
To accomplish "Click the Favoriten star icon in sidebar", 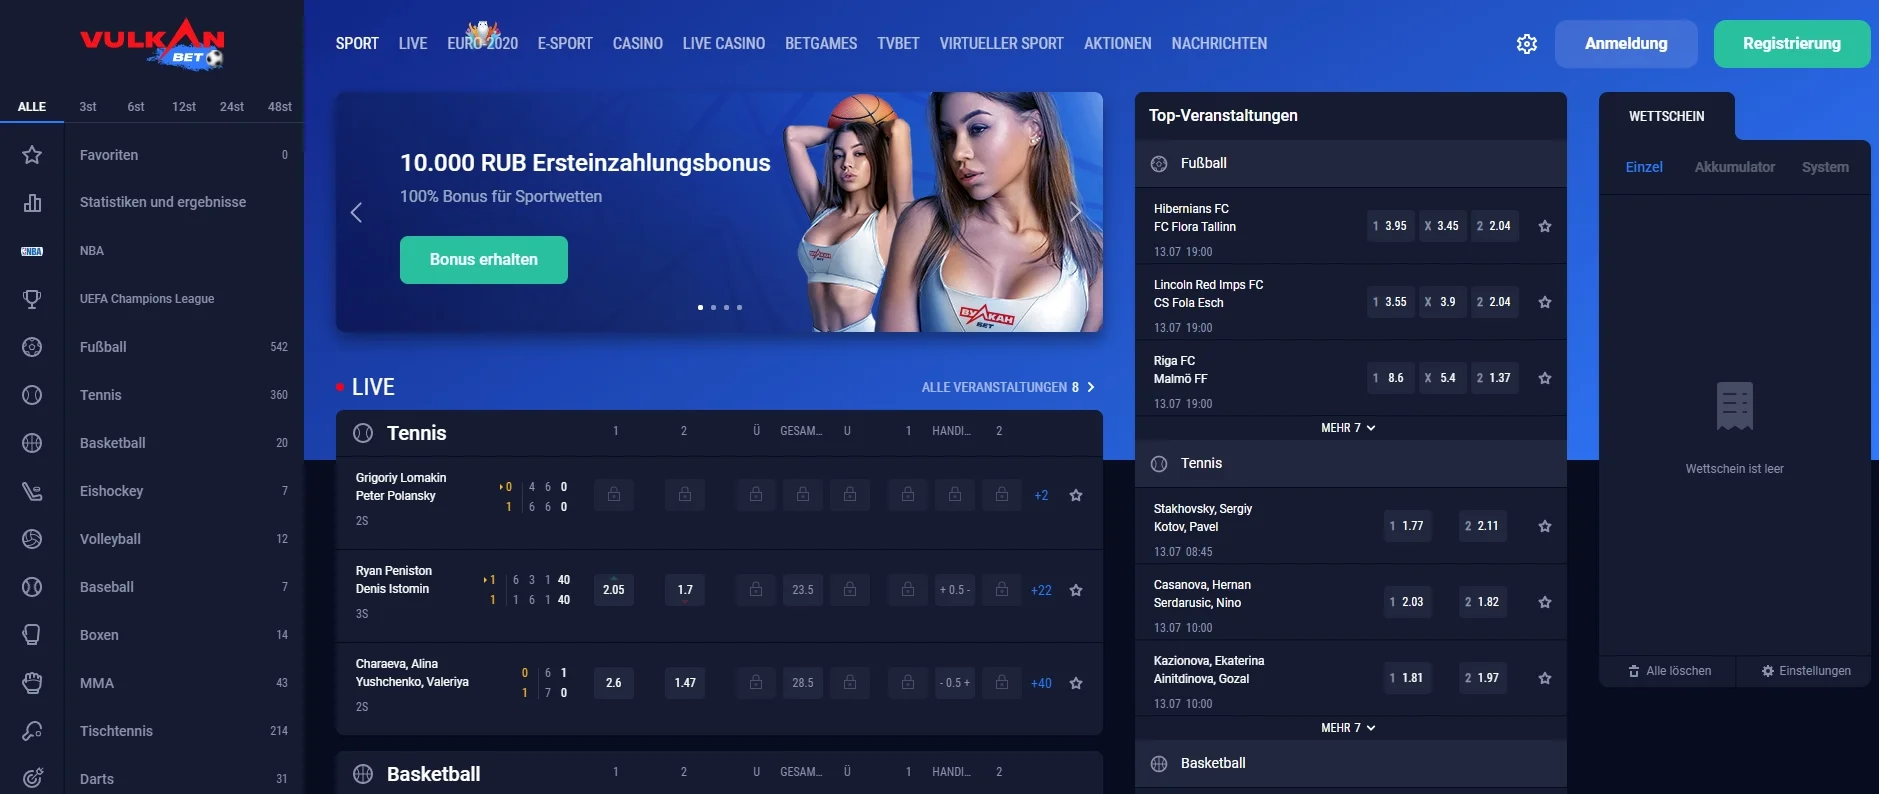I will (x=32, y=155).
